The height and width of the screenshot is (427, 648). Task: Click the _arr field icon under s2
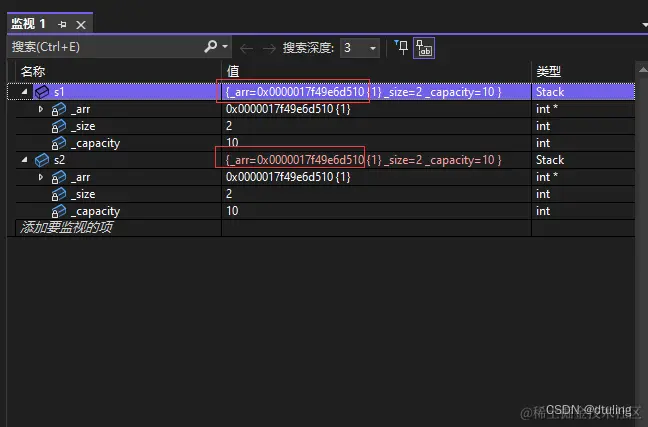(58, 177)
